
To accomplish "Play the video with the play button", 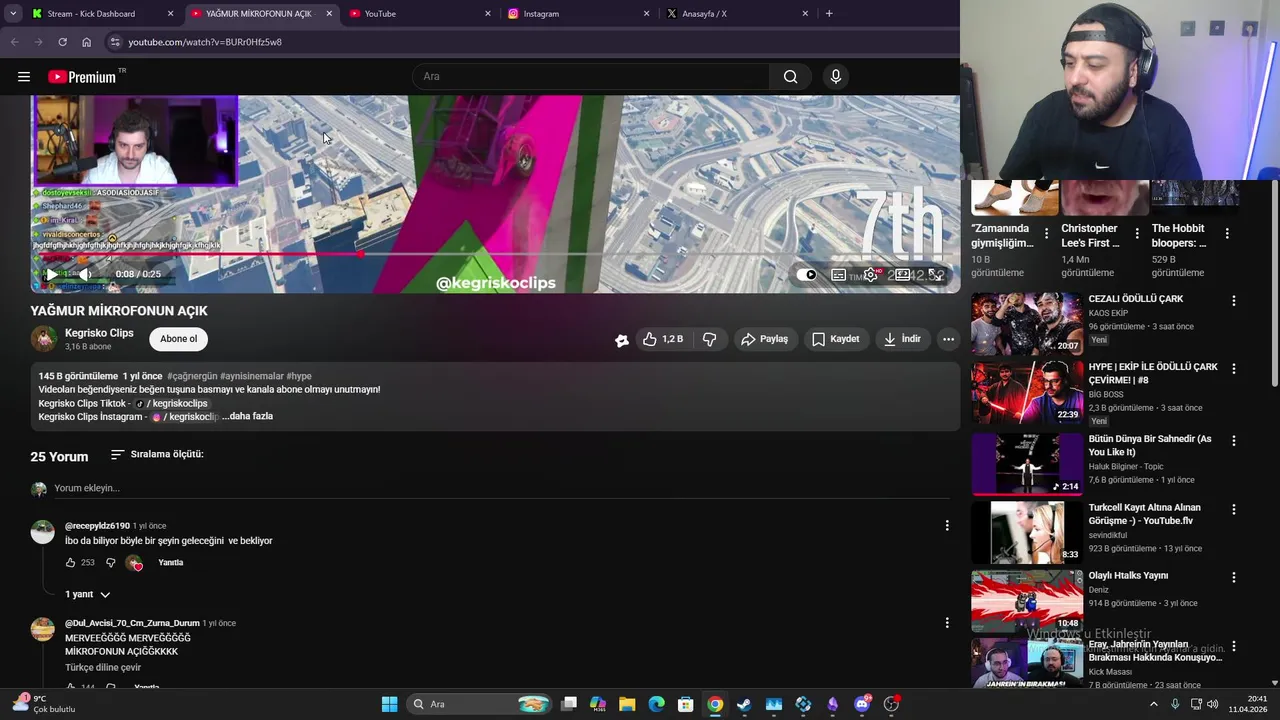I will tap(52, 274).
